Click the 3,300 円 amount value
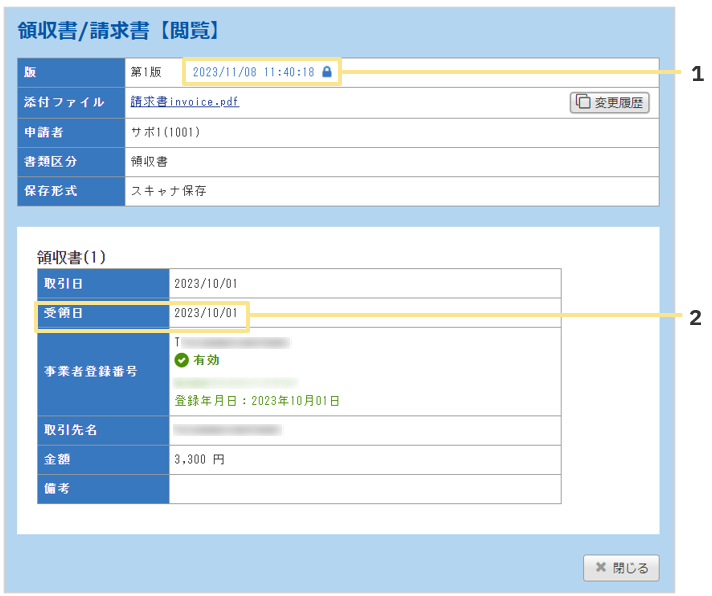The height and width of the screenshot is (596, 712). coord(199,460)
